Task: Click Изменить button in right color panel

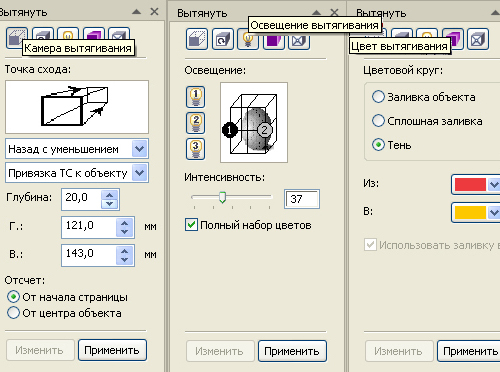Action: [x=399, y=351]
